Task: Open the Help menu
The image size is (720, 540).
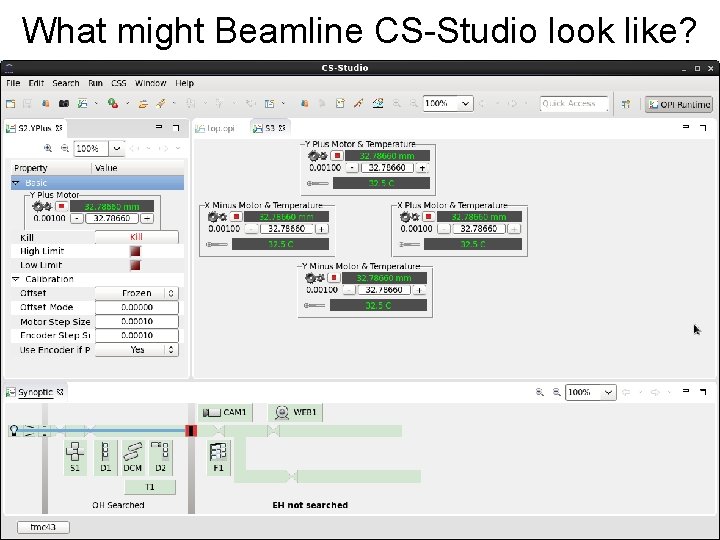Action: click(185, 83)
